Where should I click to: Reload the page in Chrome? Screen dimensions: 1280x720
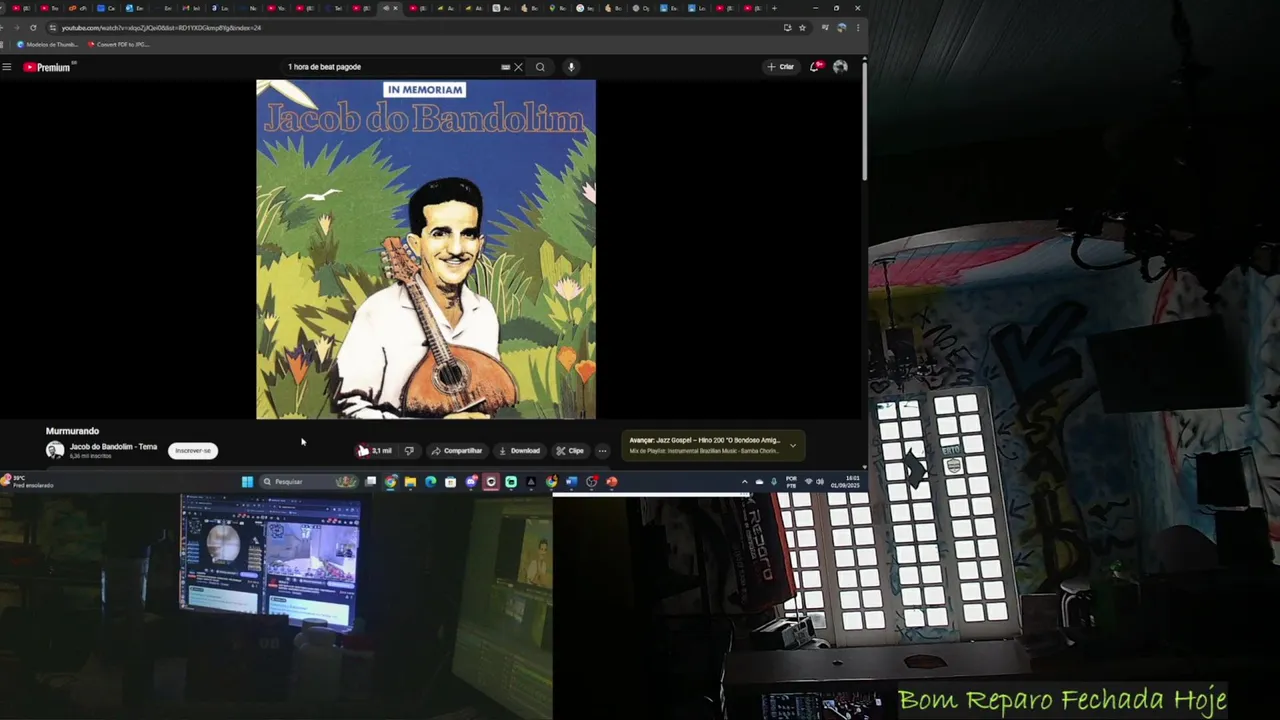point(33,28)
